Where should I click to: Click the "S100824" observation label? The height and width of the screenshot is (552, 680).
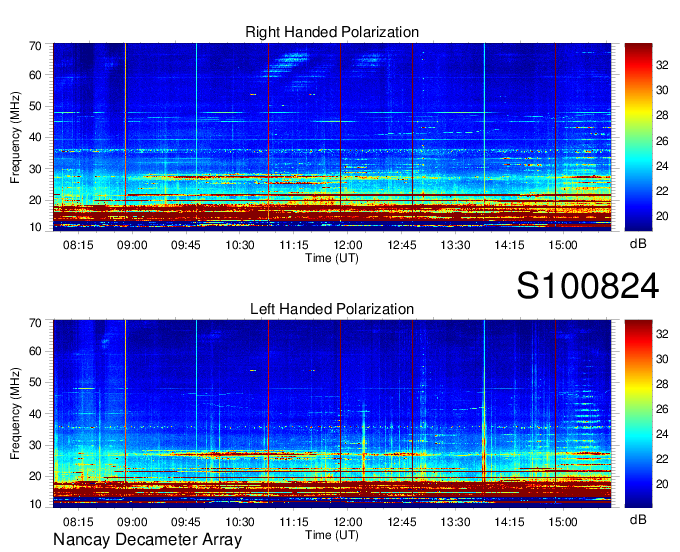(x=588, y=285)
